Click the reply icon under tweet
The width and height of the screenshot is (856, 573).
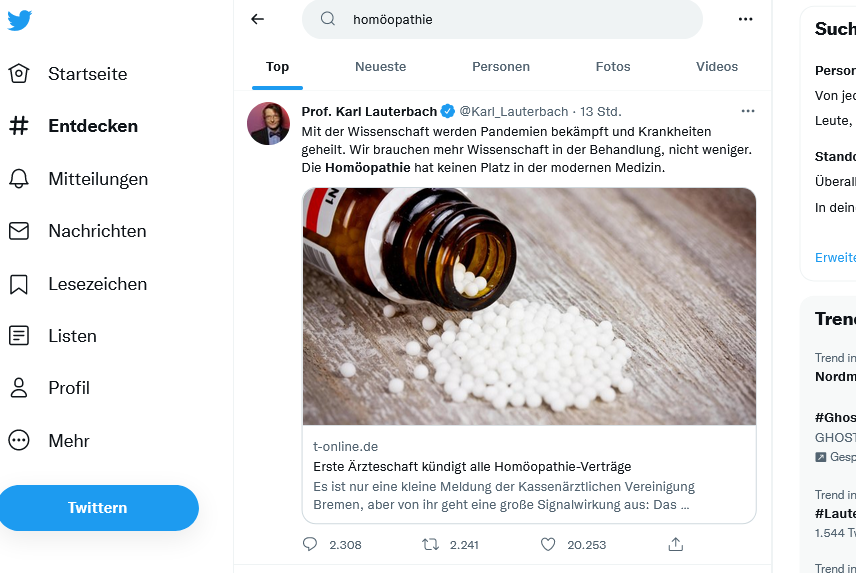click(x=310, y=545)
